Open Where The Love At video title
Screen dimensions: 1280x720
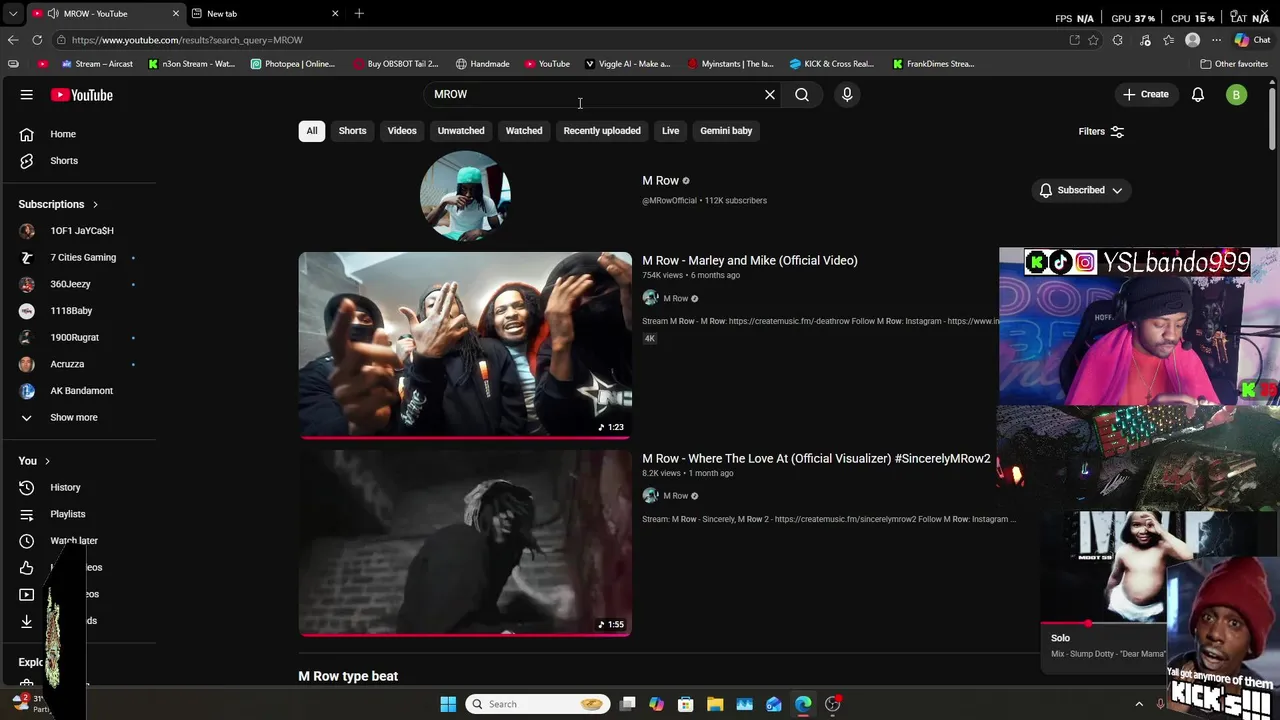pos(816,459)
